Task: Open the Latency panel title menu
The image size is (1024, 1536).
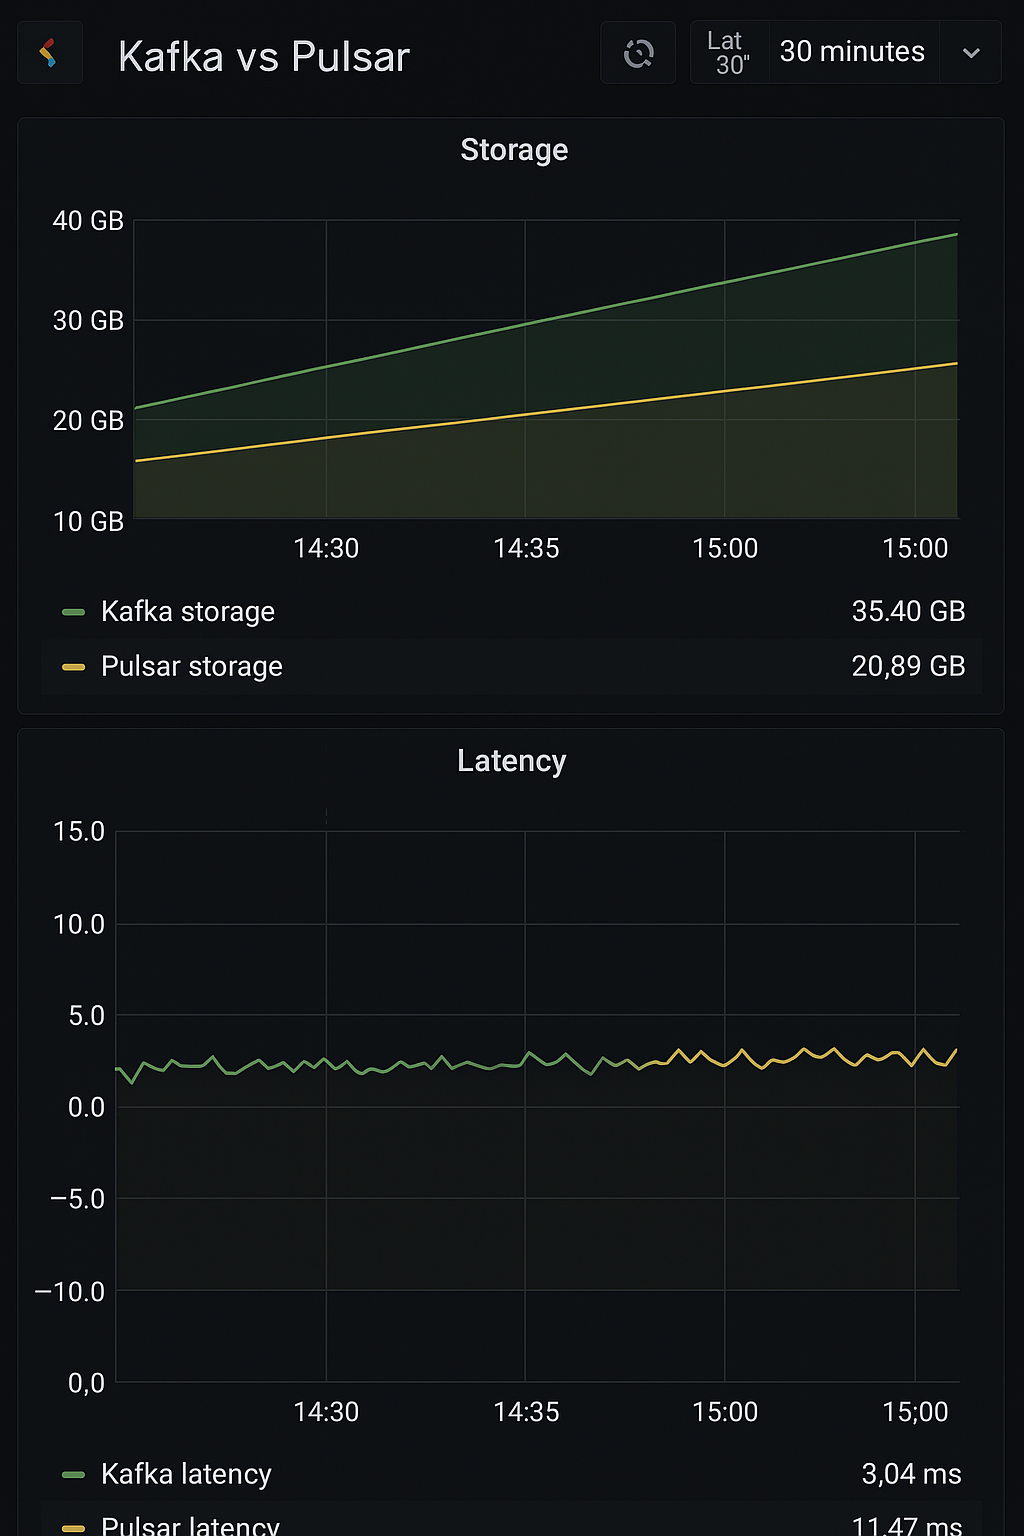Action: tap(511, 761)
